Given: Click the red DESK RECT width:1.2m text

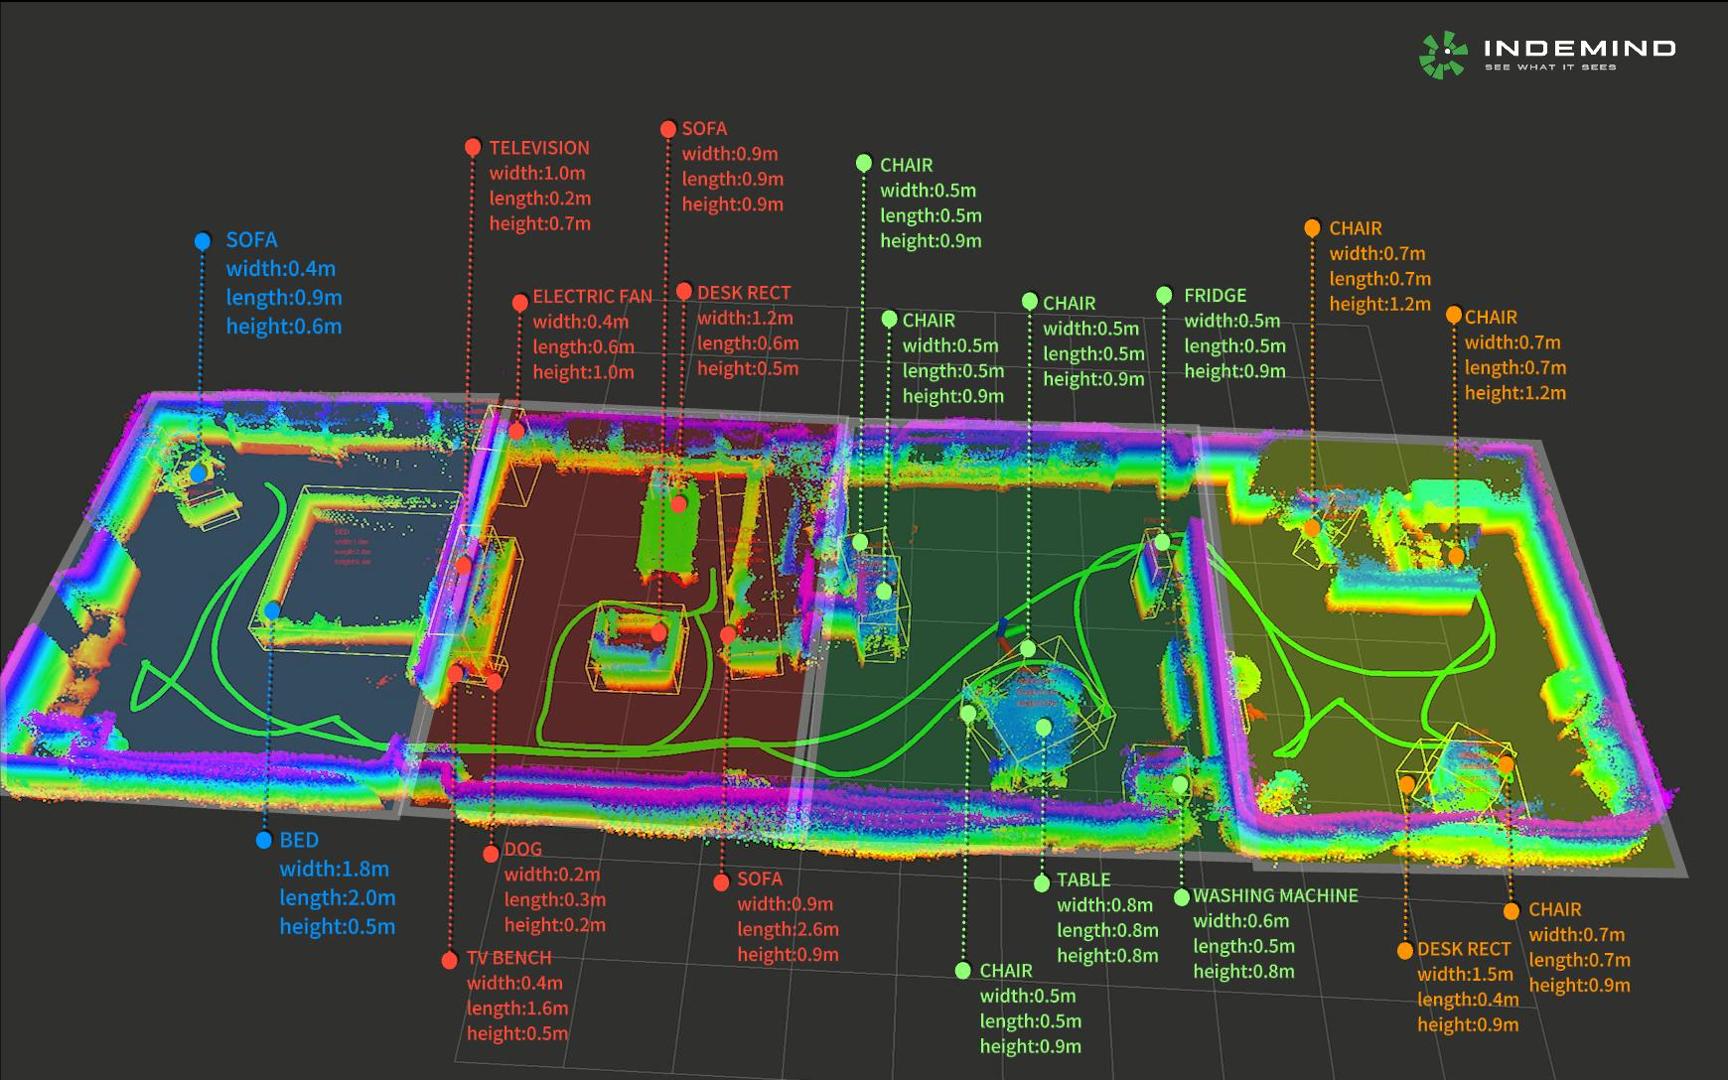Looking at the screenshot, I should point(745,318).
